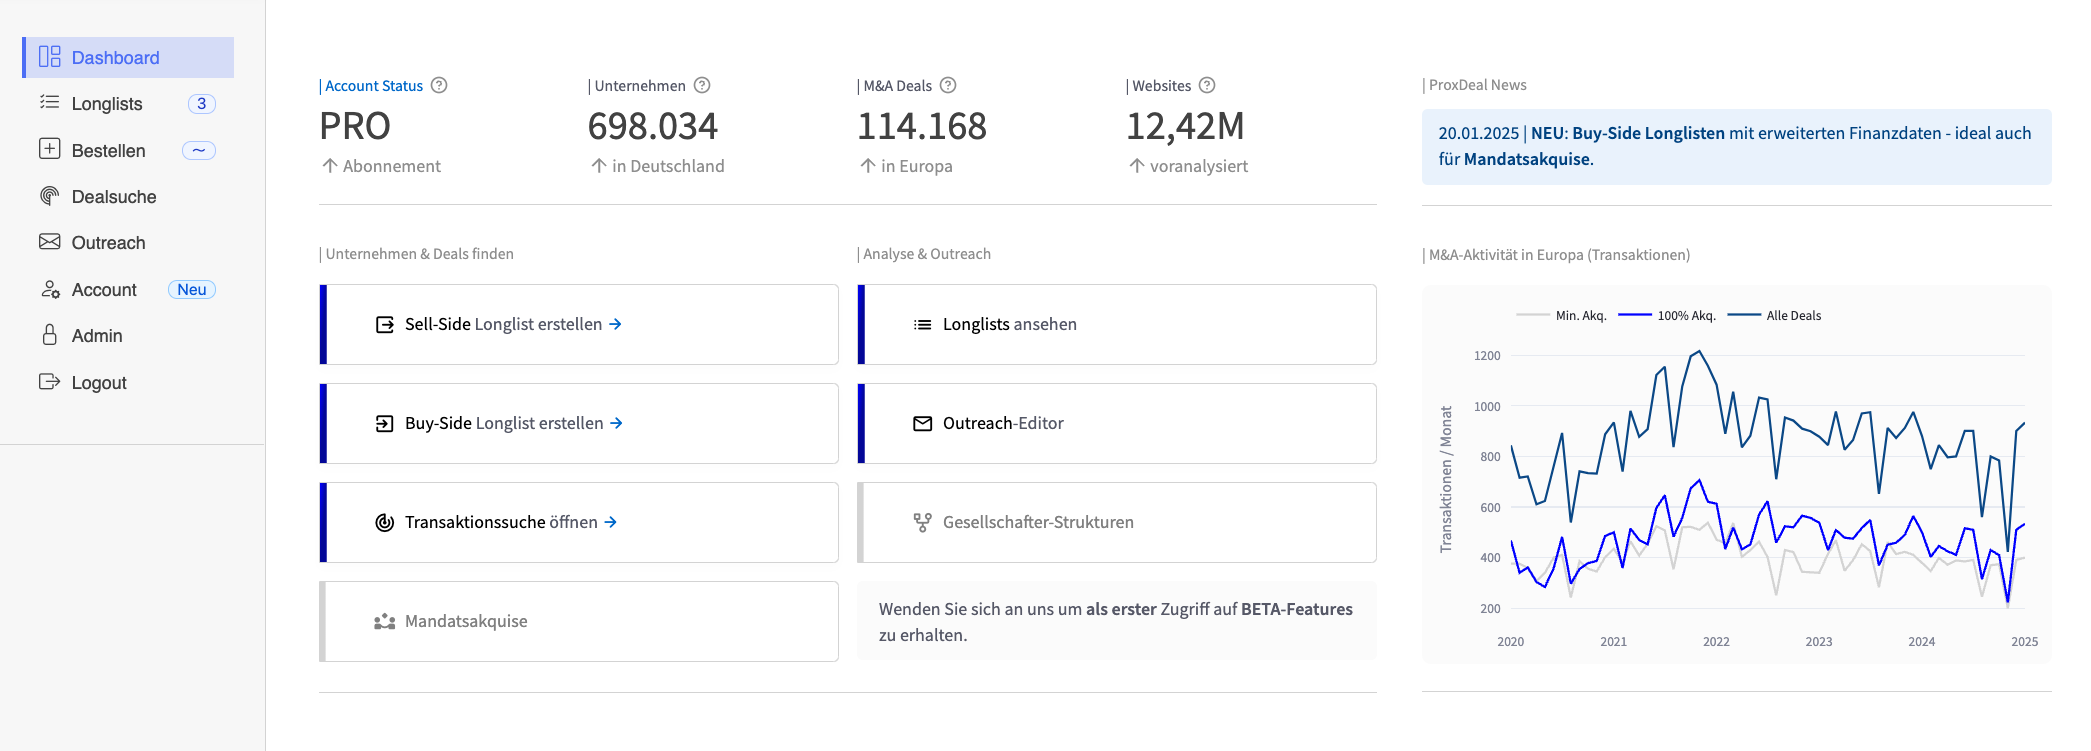Image resolution: width=2091 pixels, height=751 pixels.
Task: Click the help icon next to Account Status
Action: tap(439, 86)
